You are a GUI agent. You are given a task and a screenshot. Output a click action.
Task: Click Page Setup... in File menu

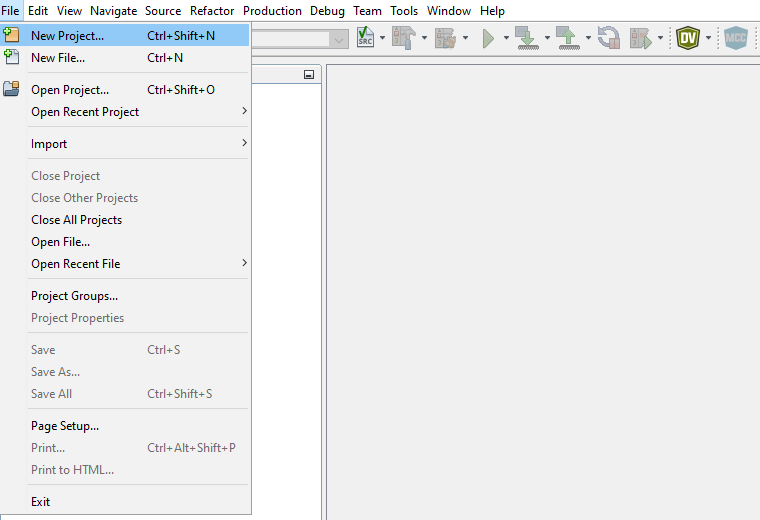[65, 426]
